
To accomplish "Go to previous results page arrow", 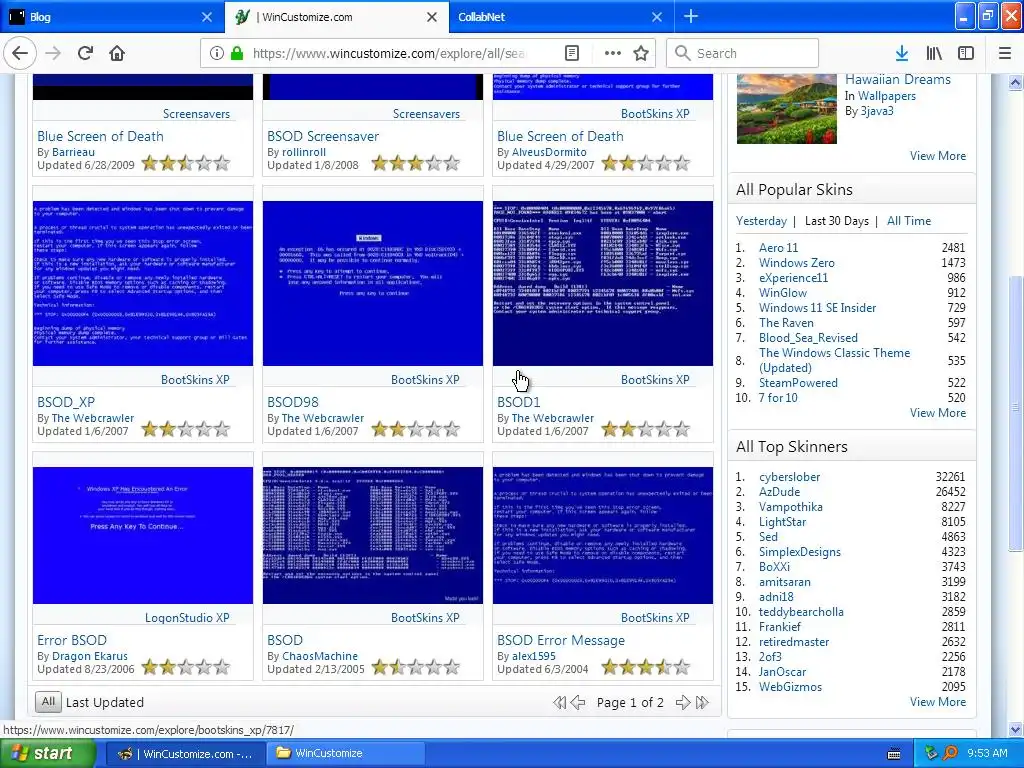I will (578, 703).
